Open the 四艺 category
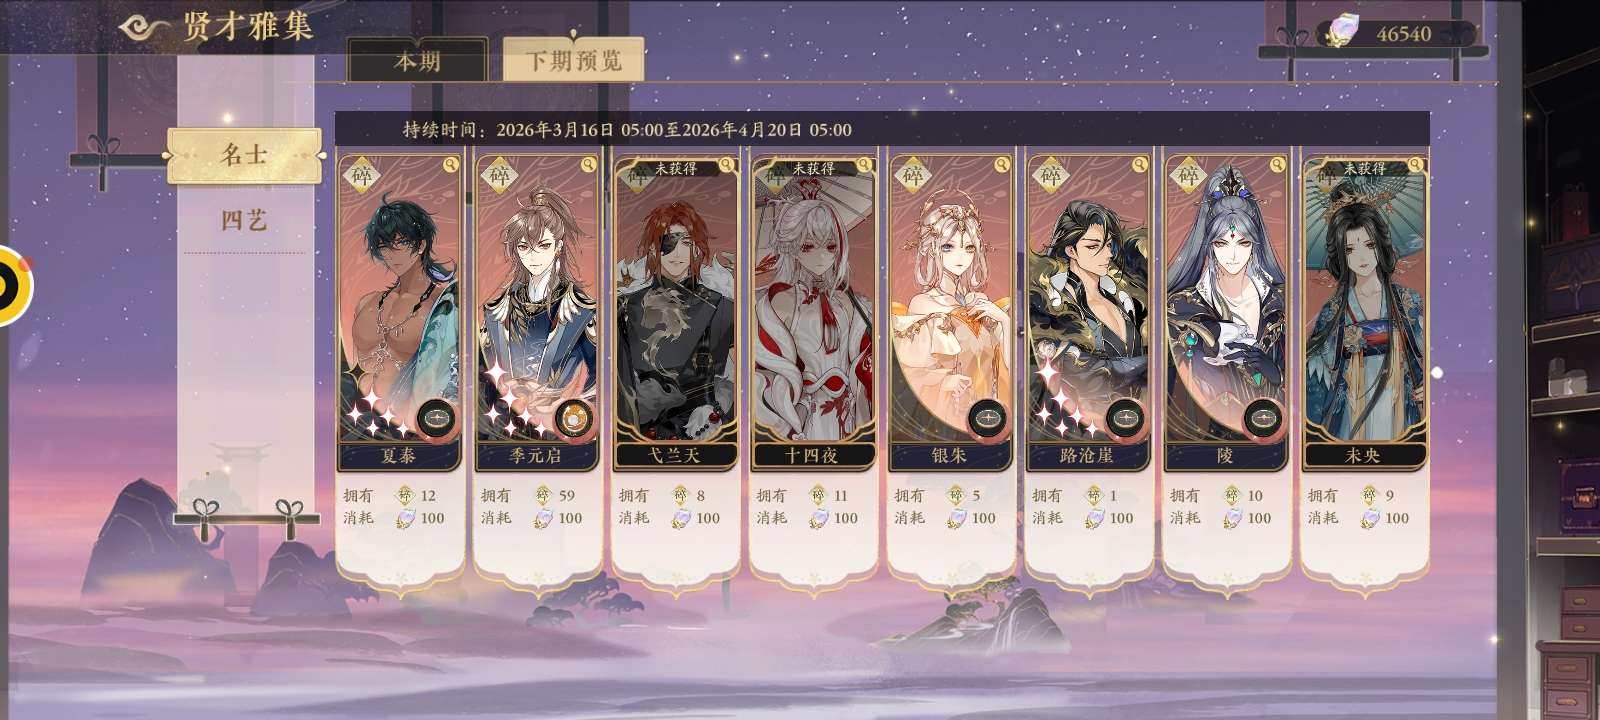This screenshot has width=1600, height=720. tap(244, 221)
